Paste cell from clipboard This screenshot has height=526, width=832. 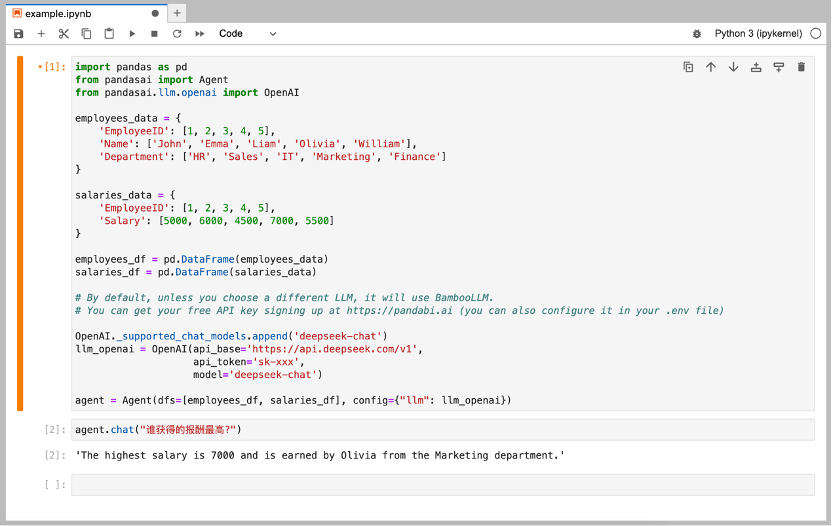click(x=109, y=34)
